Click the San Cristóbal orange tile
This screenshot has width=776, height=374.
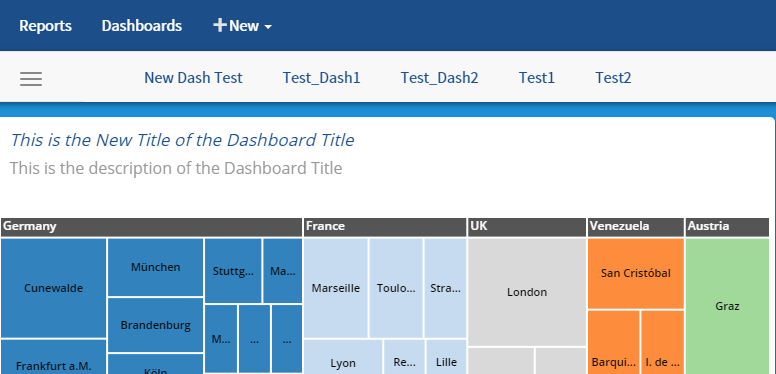point(636,274)
